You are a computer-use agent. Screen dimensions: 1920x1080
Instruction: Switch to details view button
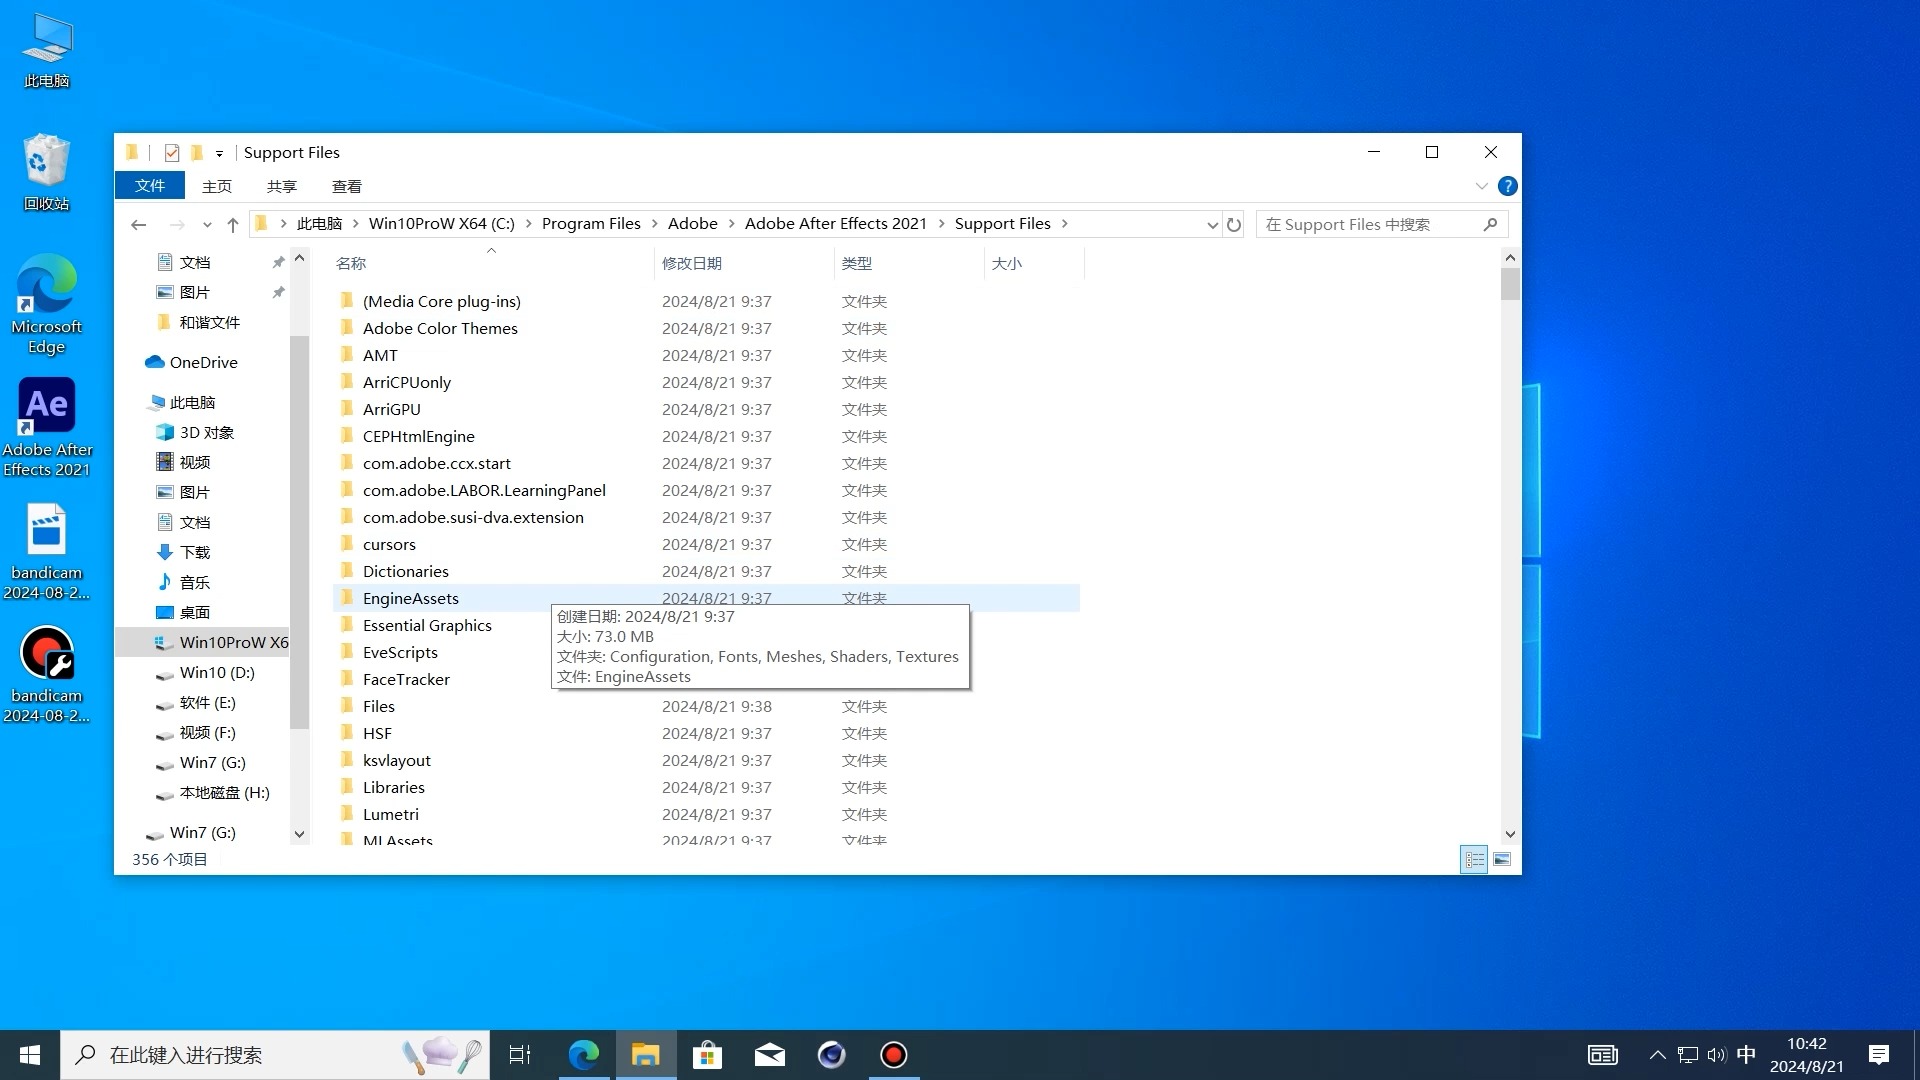(x=1474, y=859)
